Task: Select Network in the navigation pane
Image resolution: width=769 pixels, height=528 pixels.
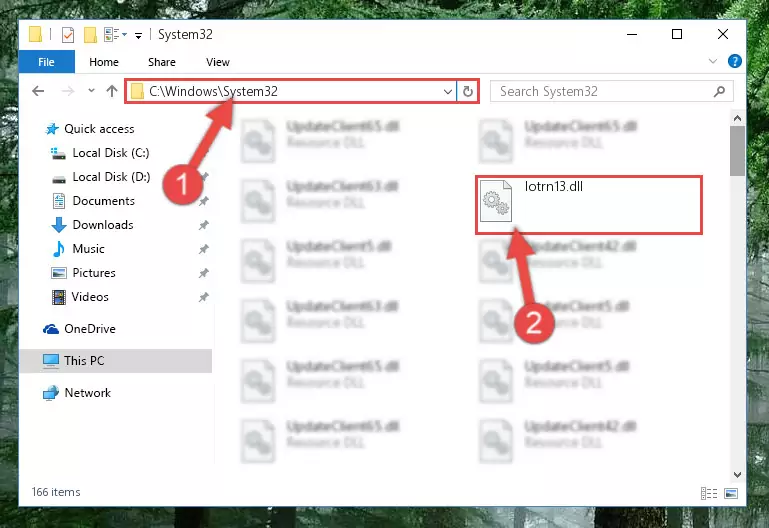Action: [x=88, y=393]
